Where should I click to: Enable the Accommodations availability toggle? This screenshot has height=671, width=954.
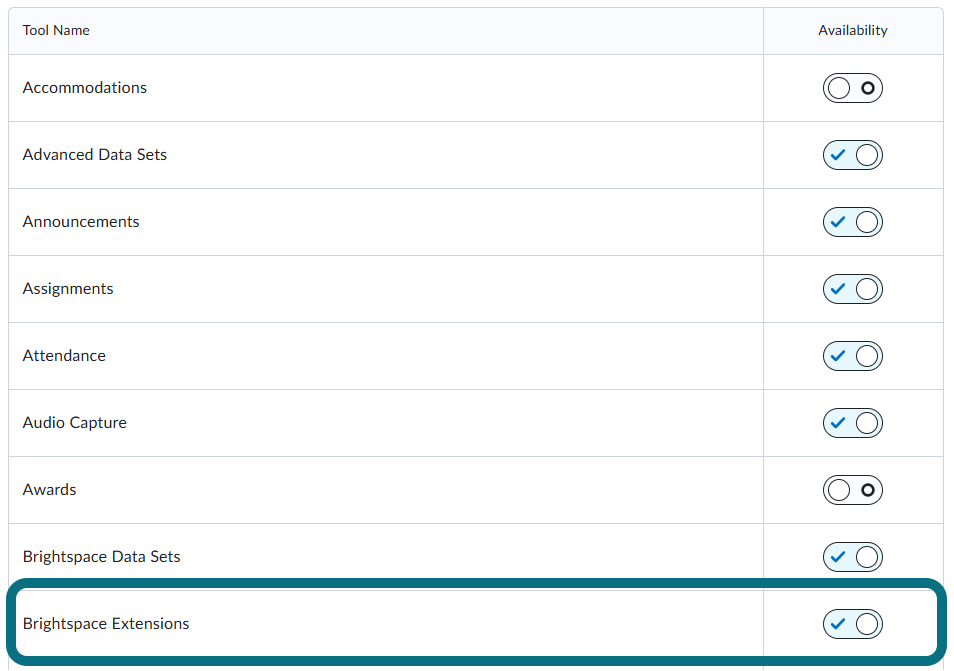coord(852,88)
